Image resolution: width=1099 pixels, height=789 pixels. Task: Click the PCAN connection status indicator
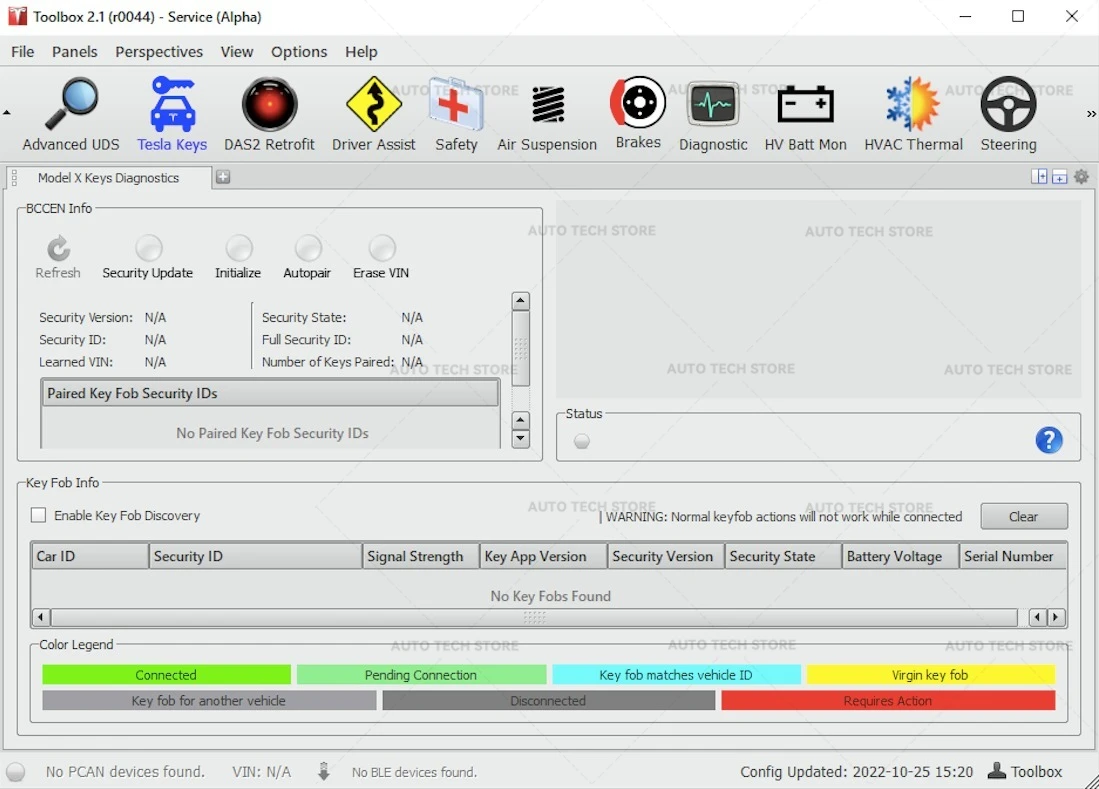pos(15,771)
